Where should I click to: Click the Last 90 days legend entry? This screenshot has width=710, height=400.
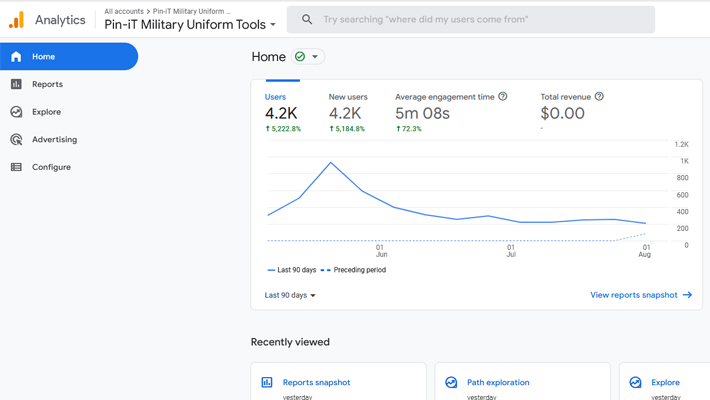point(292,270)
